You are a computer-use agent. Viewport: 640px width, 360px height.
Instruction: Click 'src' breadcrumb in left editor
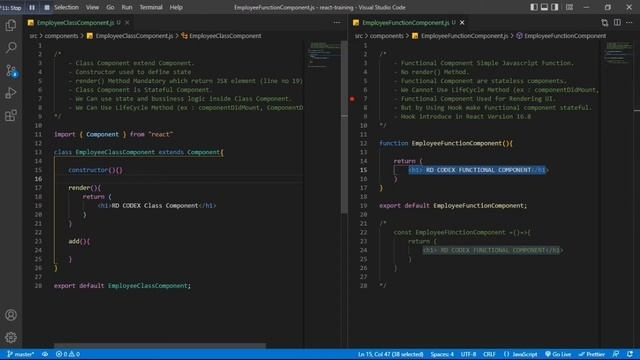(x=33, y=36)
